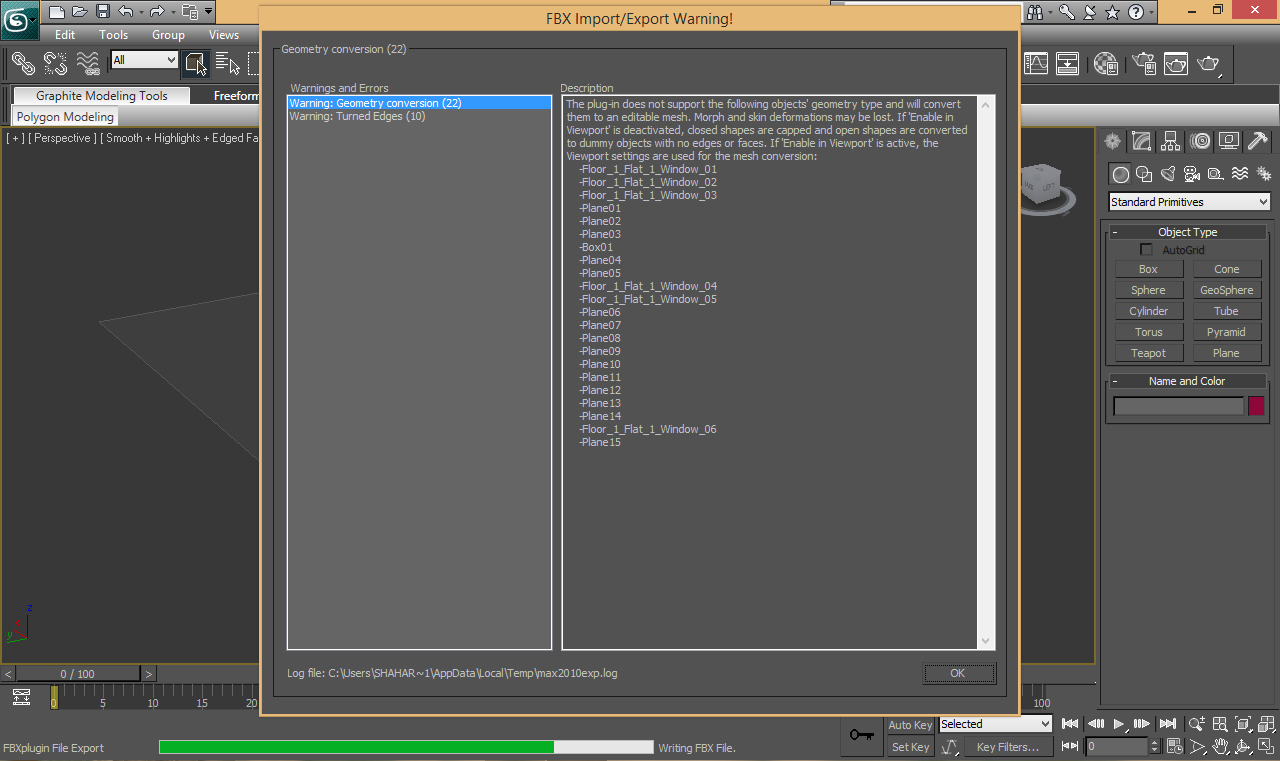Select the Select and Link chain tool
This screenshot has height=761, width=1280.
(22, 63)
